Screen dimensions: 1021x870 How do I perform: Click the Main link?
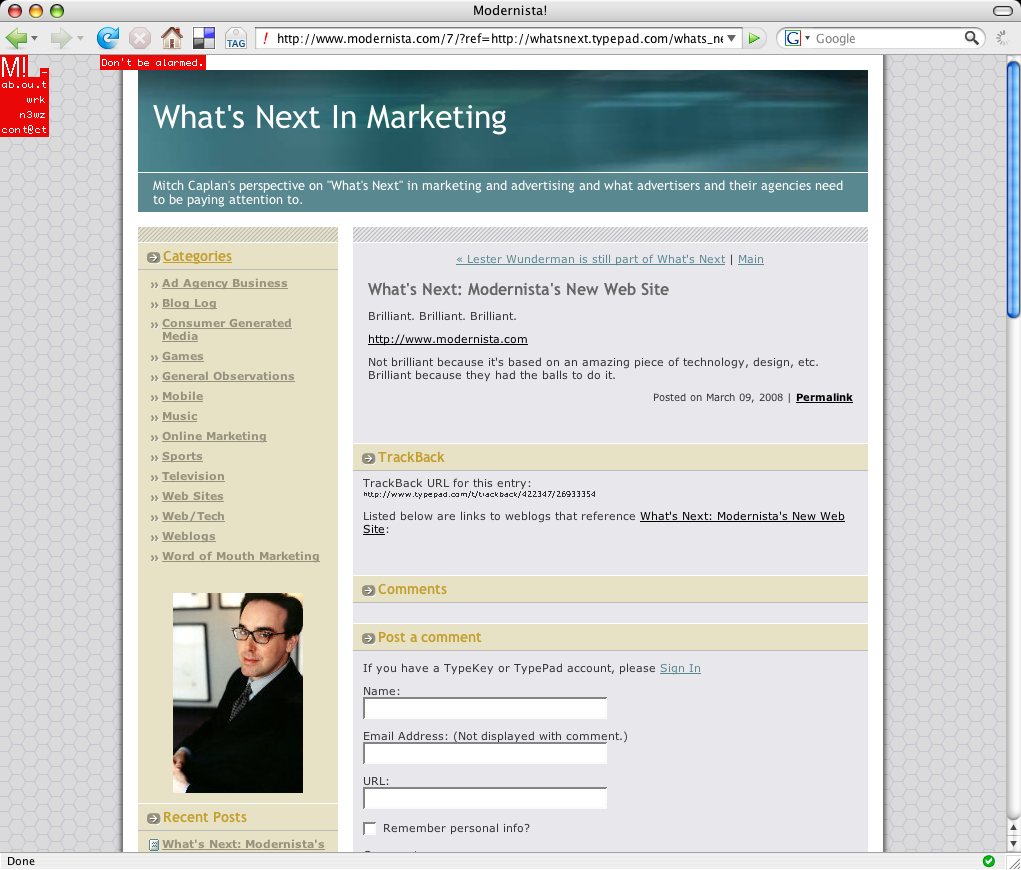coord(750,259)
